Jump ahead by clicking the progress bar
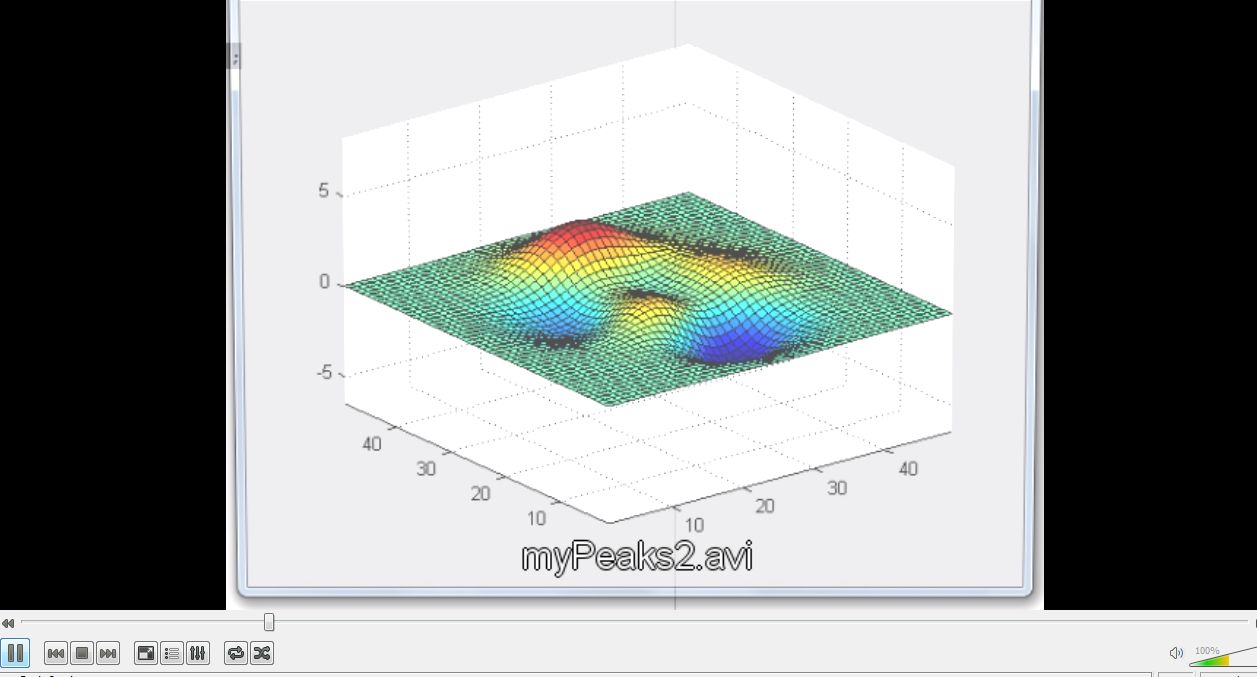This screenshot has width=1257, height=677. tap(700, 622)
